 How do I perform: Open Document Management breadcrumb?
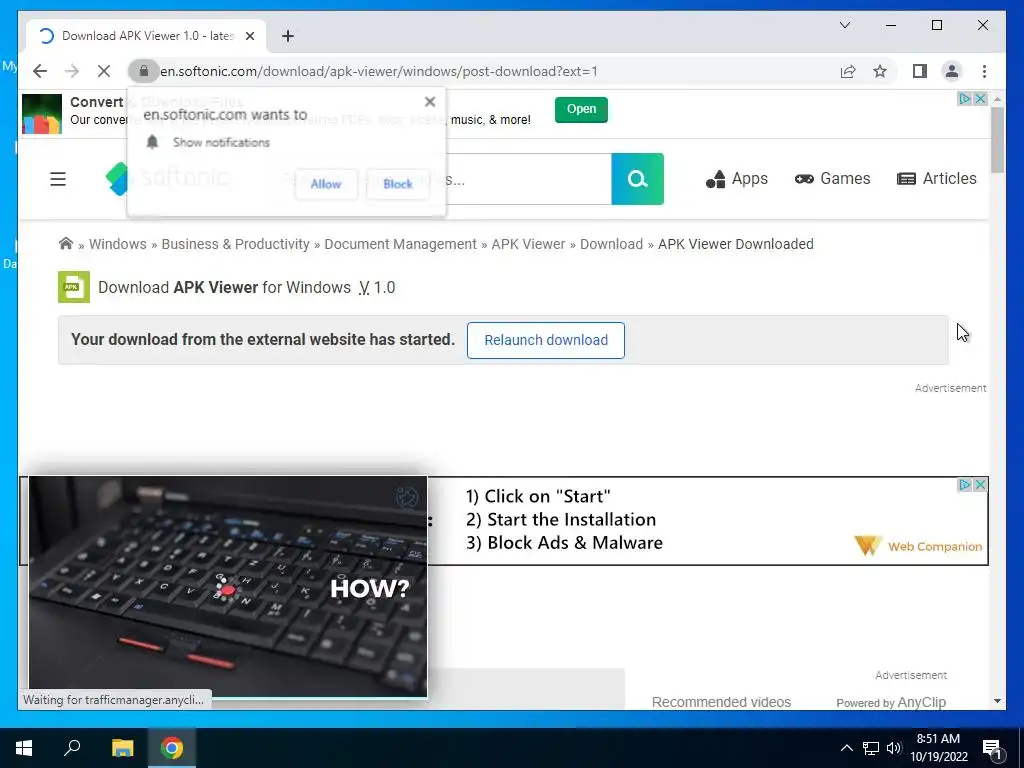400,244
